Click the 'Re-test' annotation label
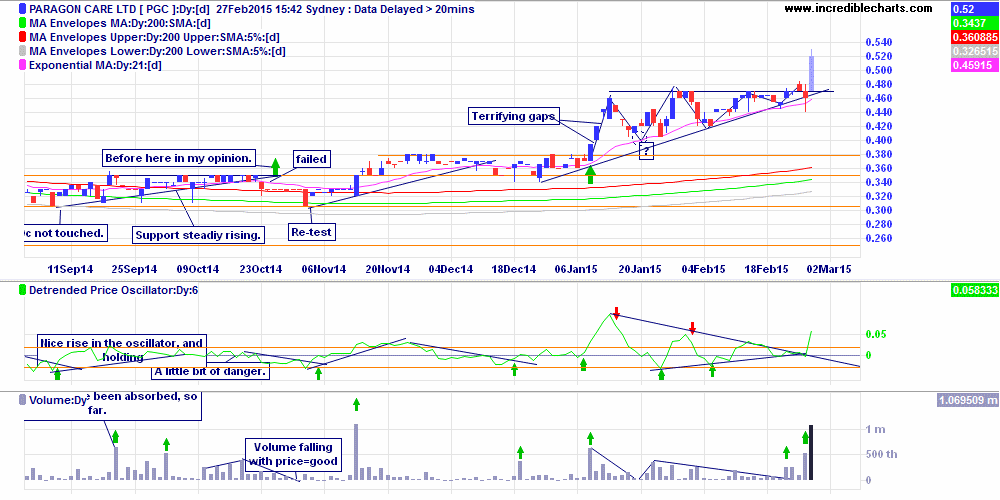The image size is (1000, 500). click(x=312, y=232)
